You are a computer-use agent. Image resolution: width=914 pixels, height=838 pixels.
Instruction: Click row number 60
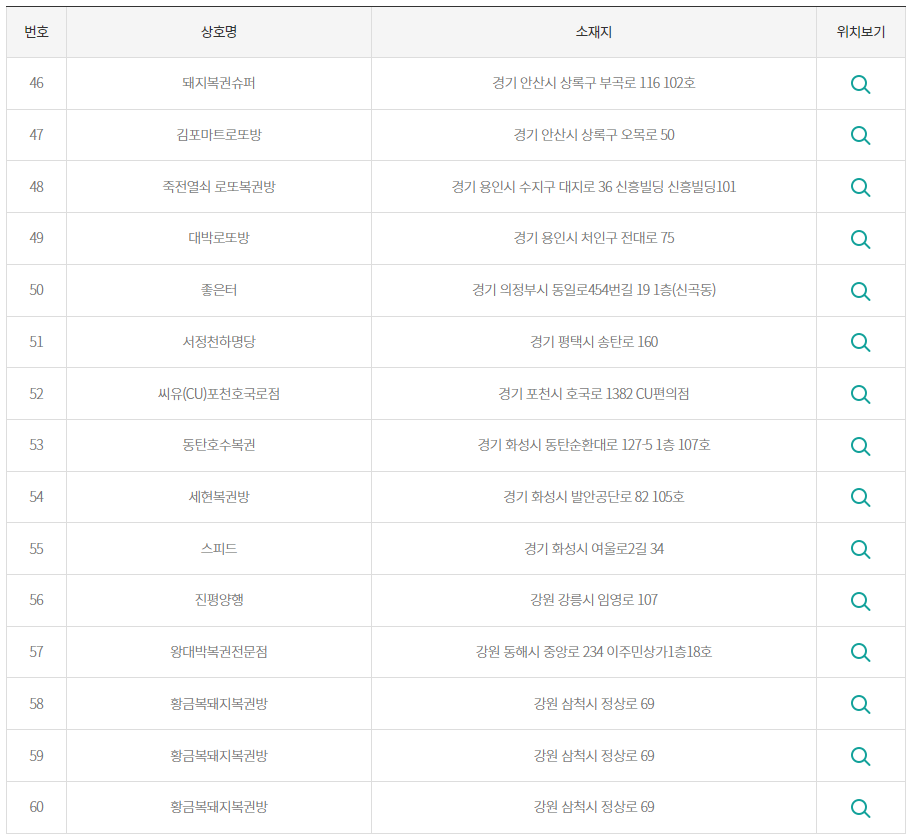36,807
